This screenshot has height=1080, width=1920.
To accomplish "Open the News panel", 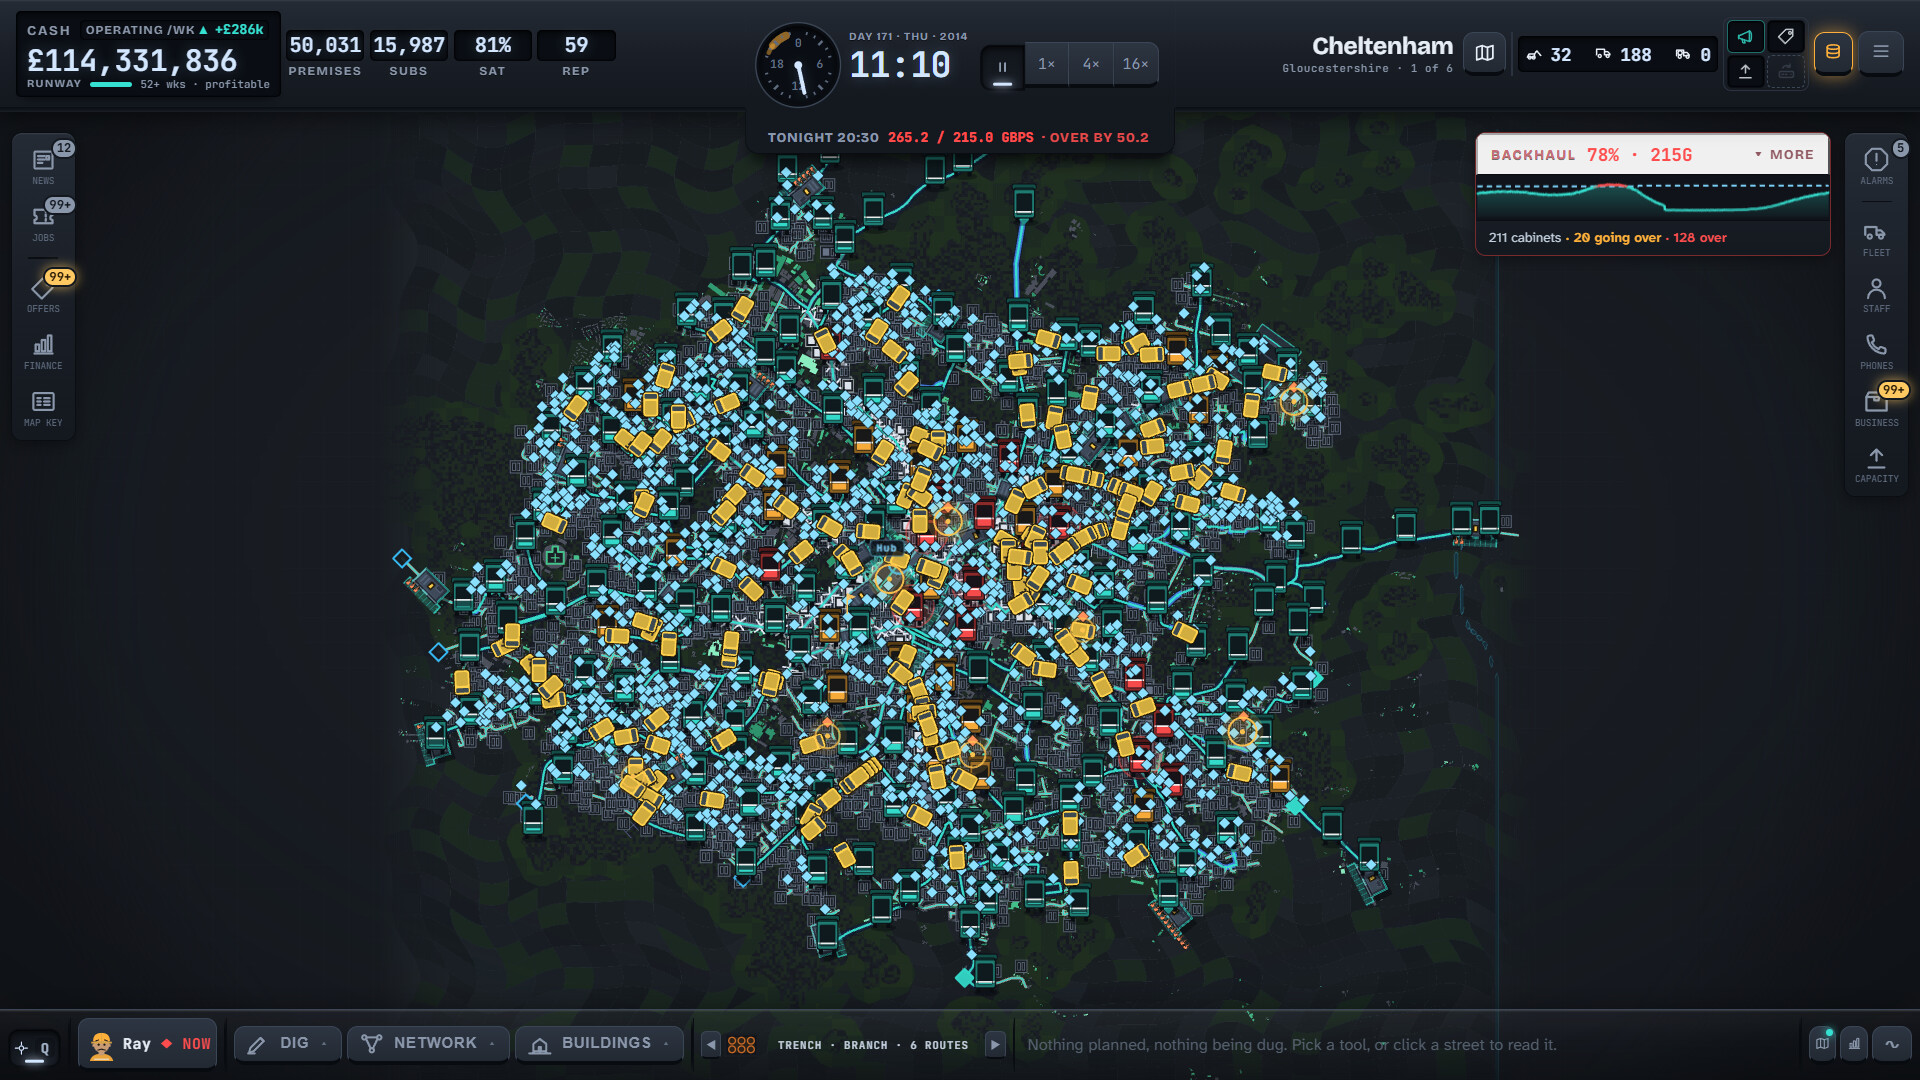I will pos(43,166).
